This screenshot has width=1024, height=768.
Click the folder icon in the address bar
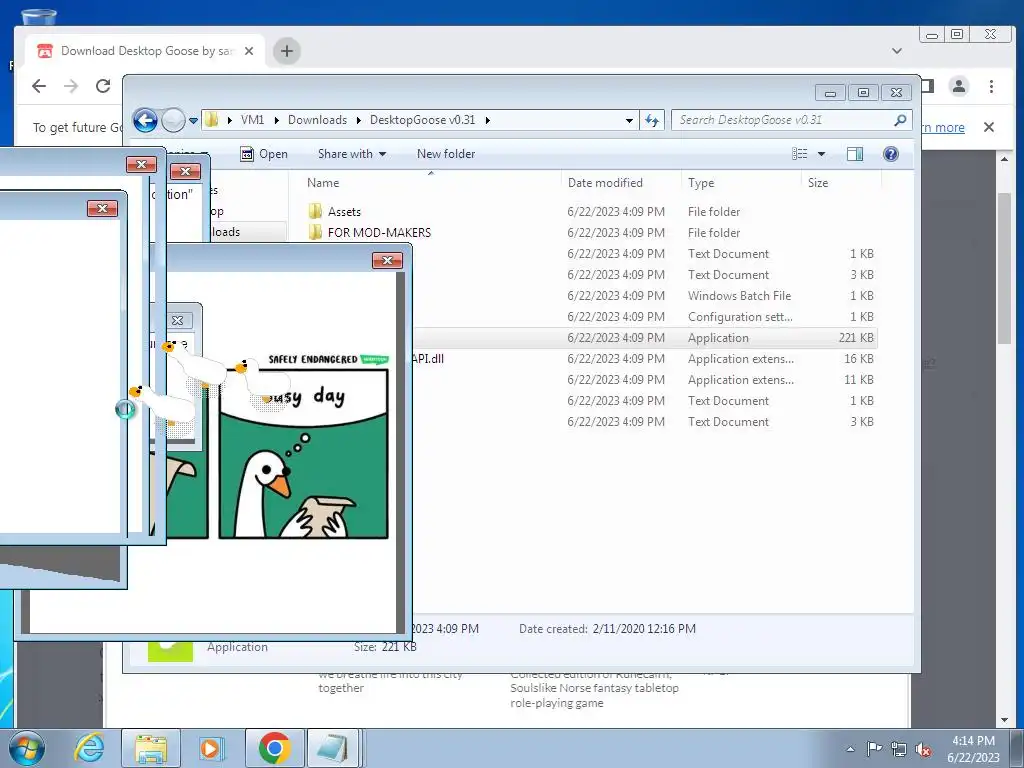tap(212, 120)
